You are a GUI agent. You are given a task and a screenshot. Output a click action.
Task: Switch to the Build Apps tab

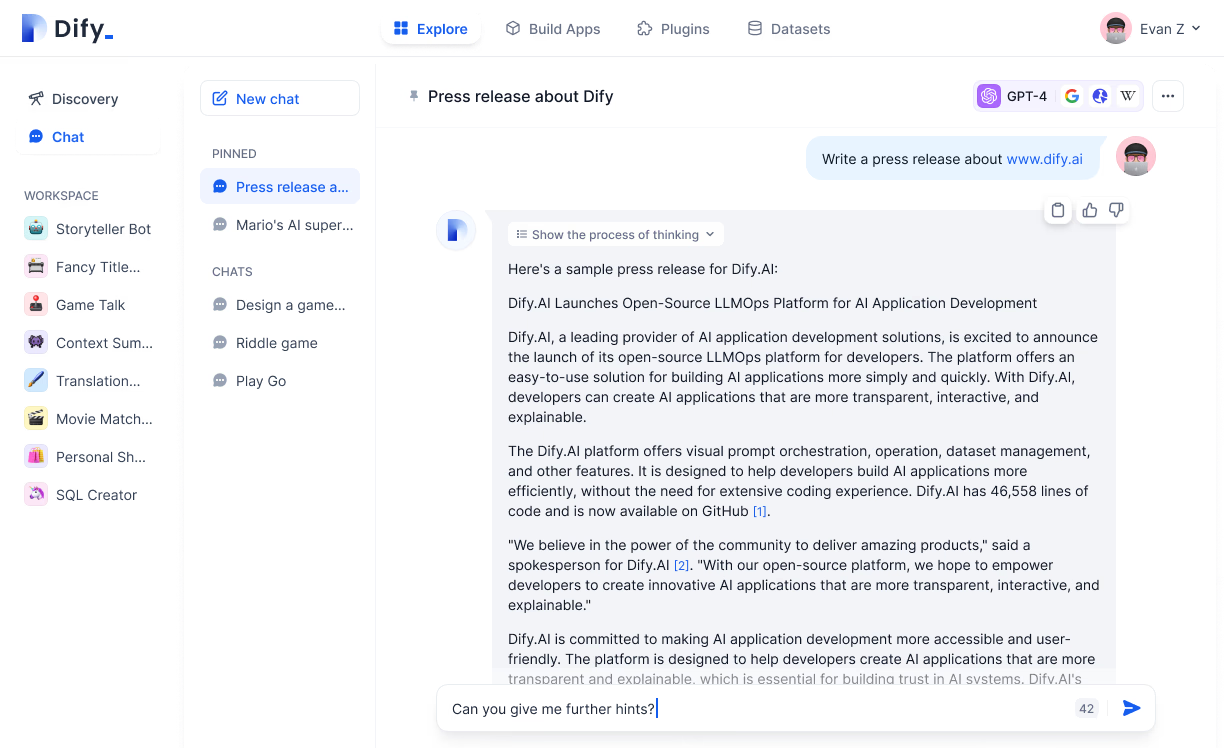point(553,29)
